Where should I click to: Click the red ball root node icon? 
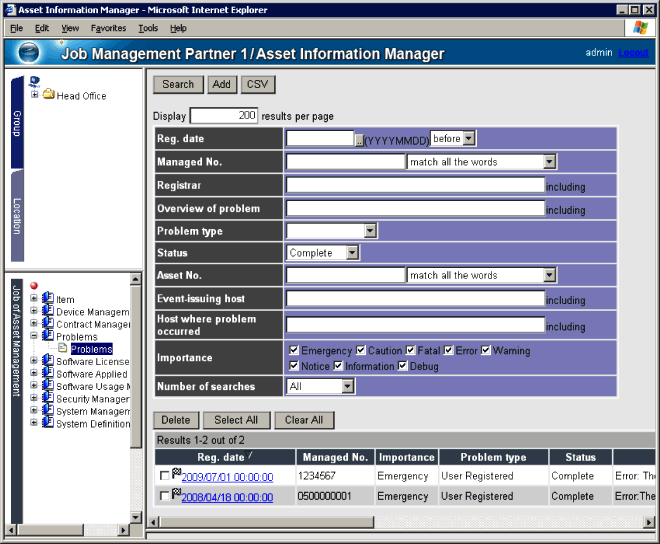click(x=34, y=286)
